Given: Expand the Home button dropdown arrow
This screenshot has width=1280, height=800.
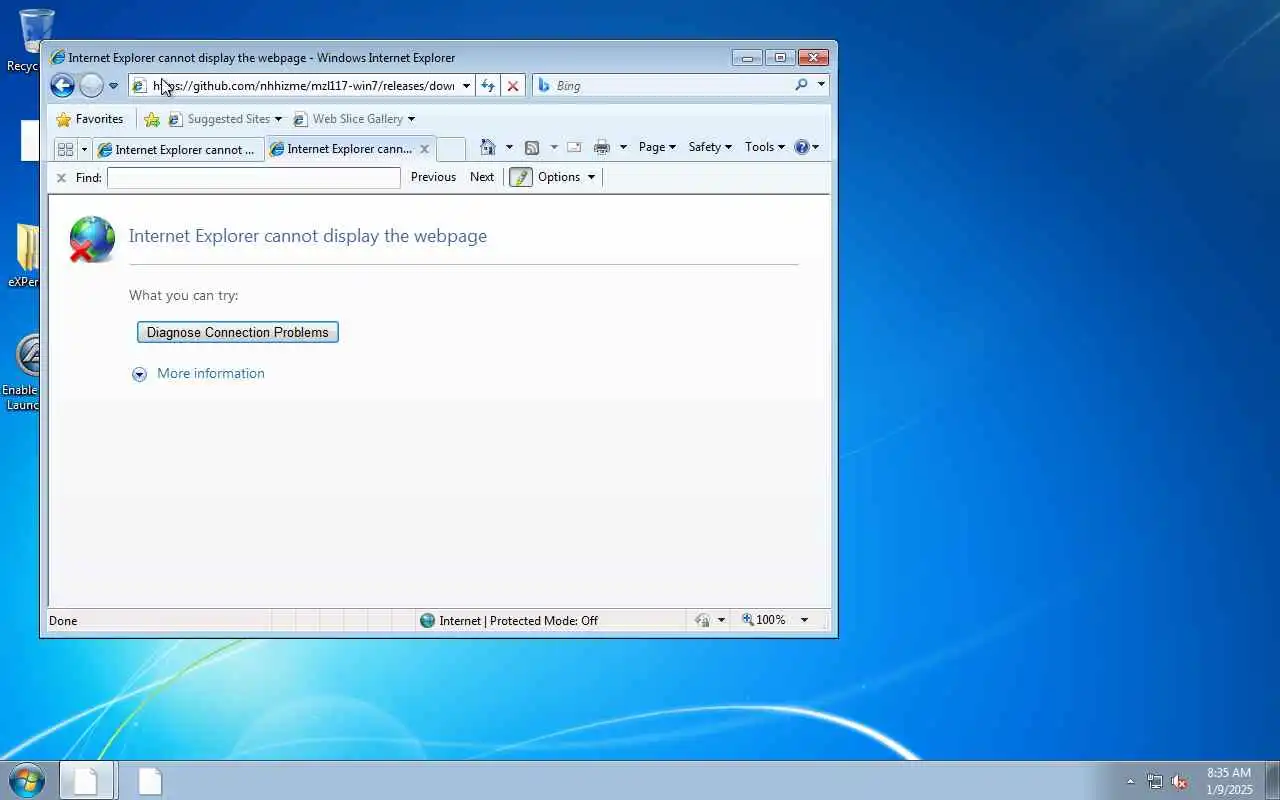Looking at the screenshot, I should 509,147.
